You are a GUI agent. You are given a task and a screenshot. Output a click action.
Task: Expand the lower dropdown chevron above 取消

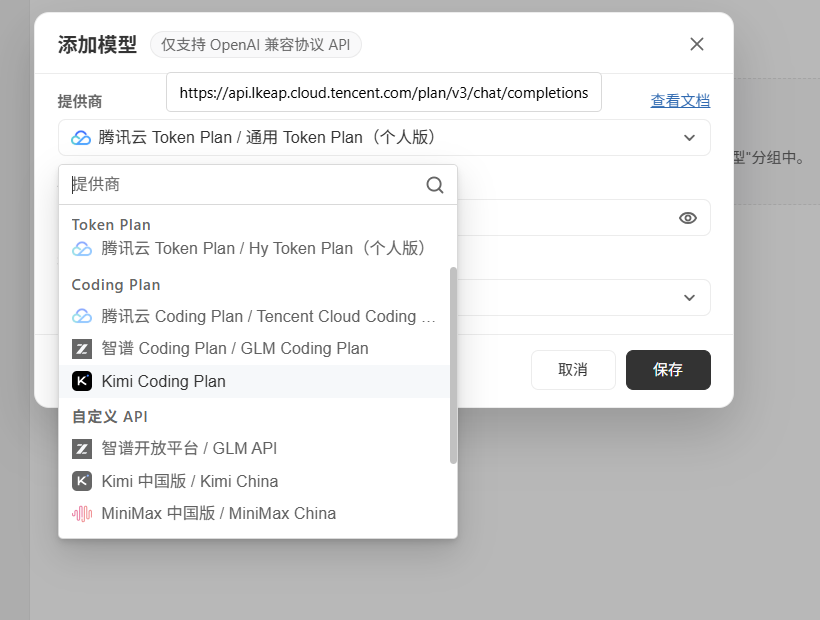click(689, 298)
